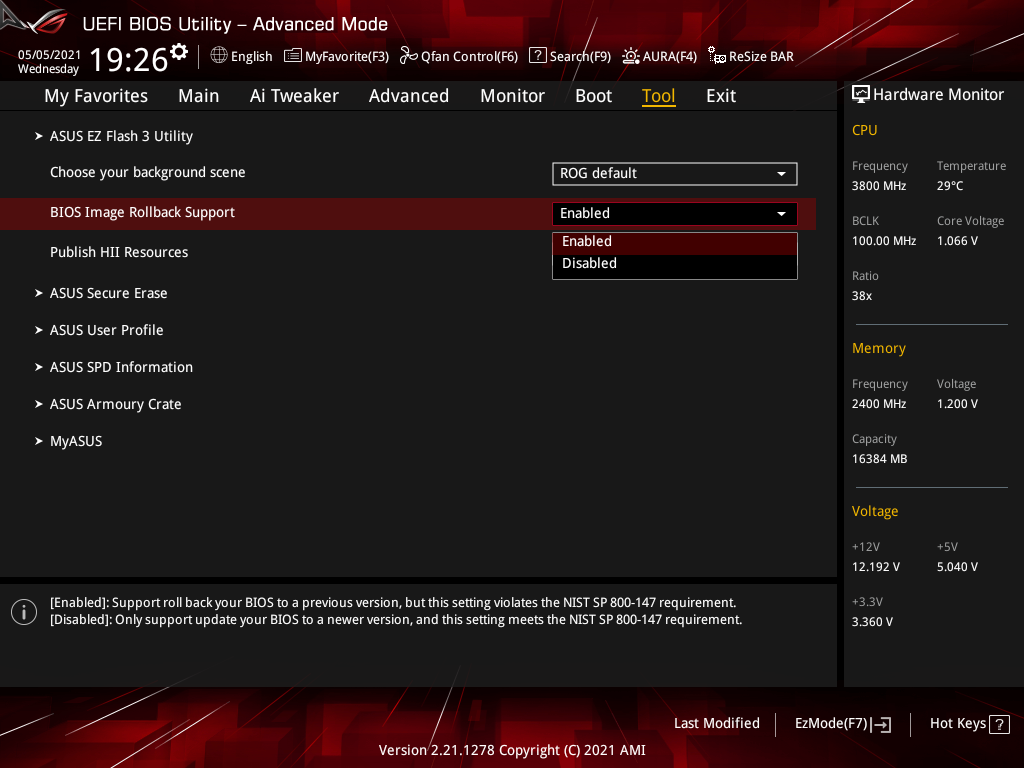The width and height of the screenshot is (1024, 768).
Task: Open the background scene ROG default dropdown
Action: pyautogui.click(x=675, y=174)
